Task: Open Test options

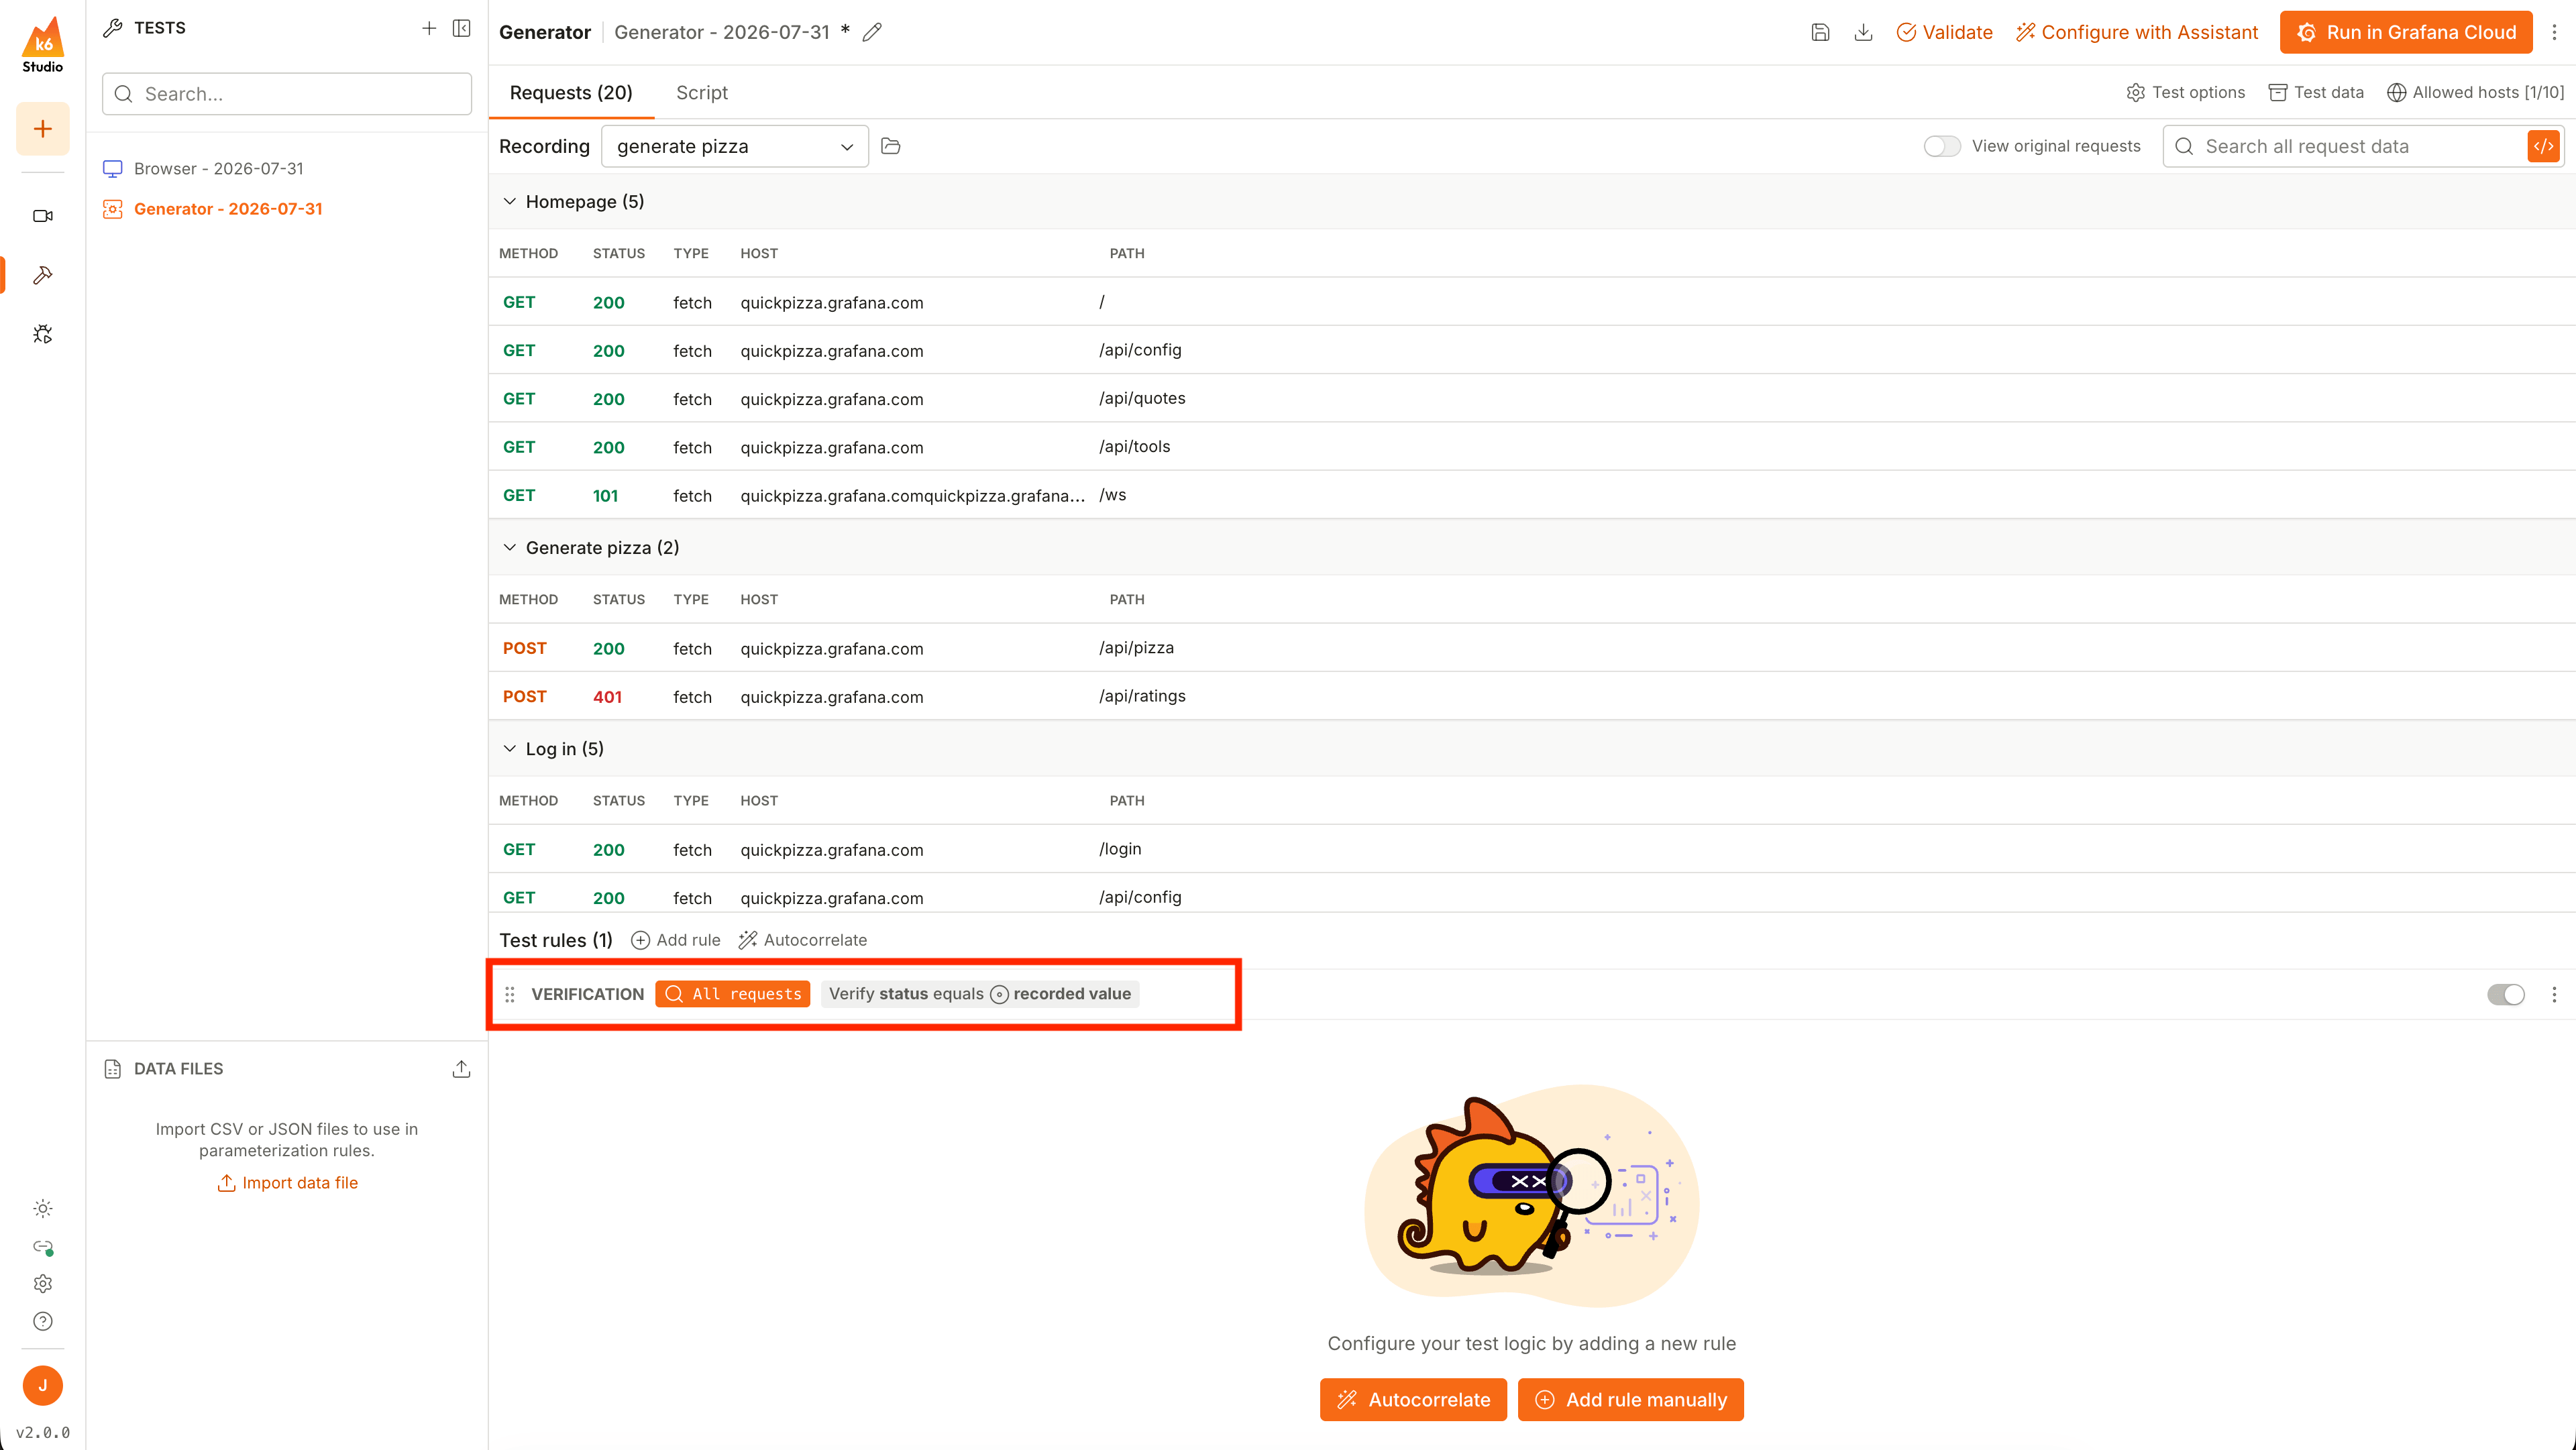Action: coord(2186,92)
